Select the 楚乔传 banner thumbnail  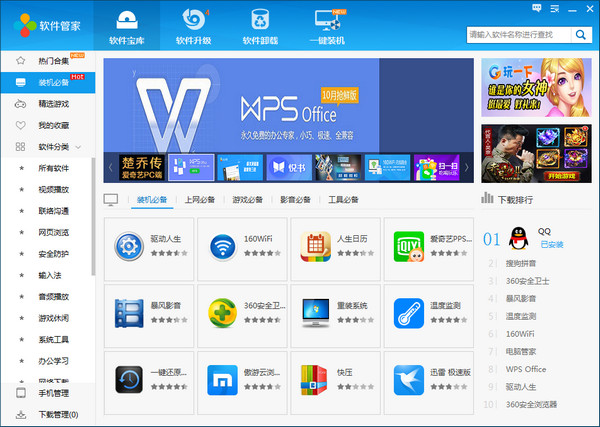point(142,167)
